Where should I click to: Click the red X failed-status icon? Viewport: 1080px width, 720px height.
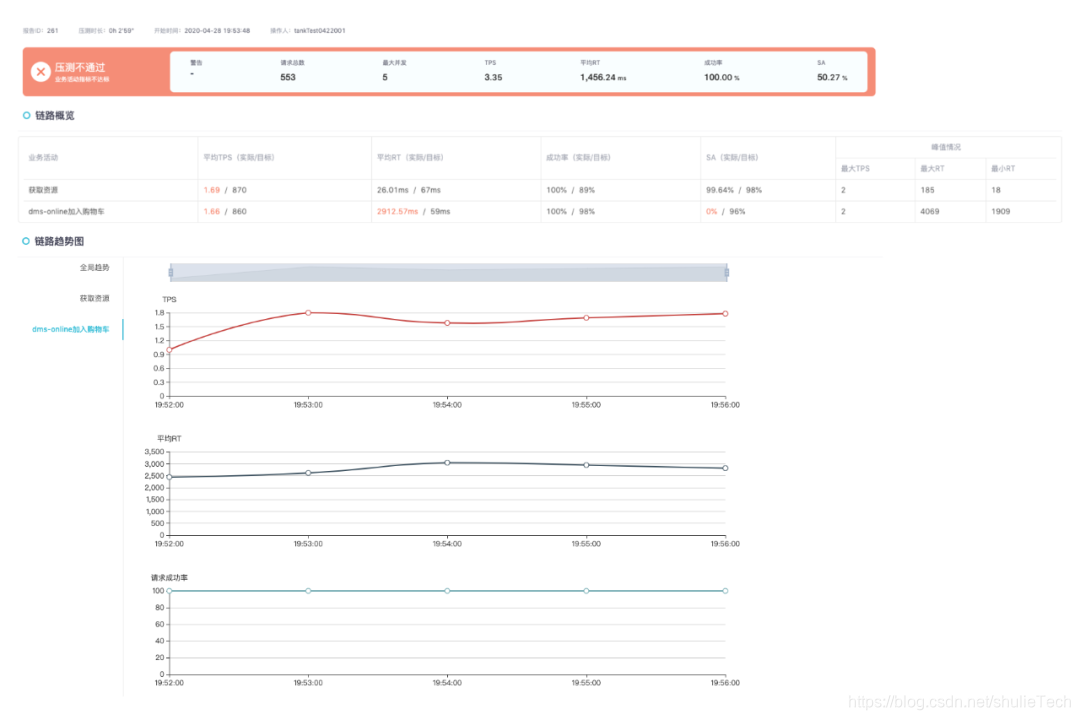click(x=41, y=72)
